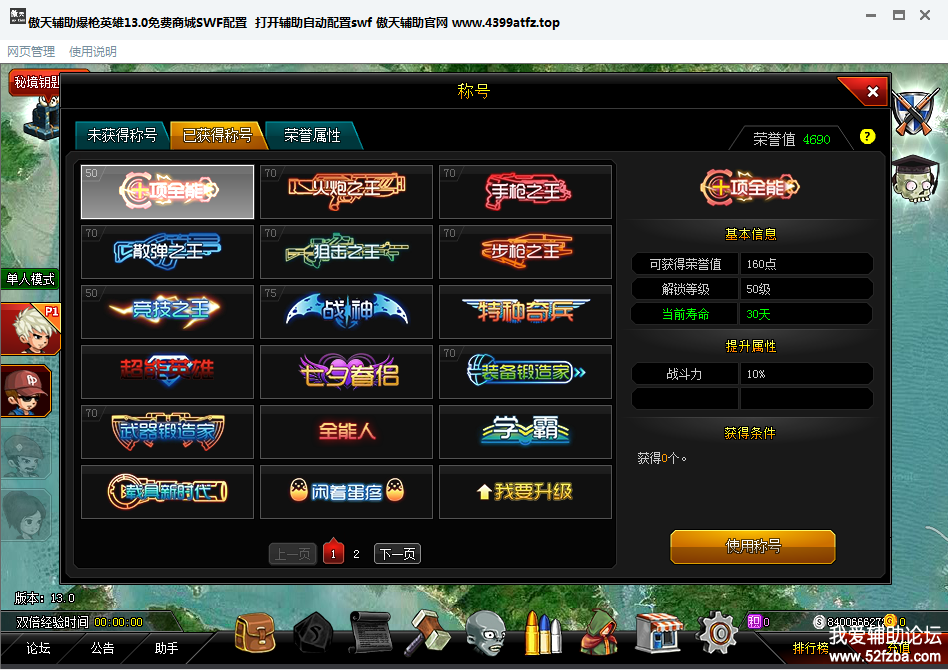Open the 荣誉属性 tab

click(x=313, y=135)
